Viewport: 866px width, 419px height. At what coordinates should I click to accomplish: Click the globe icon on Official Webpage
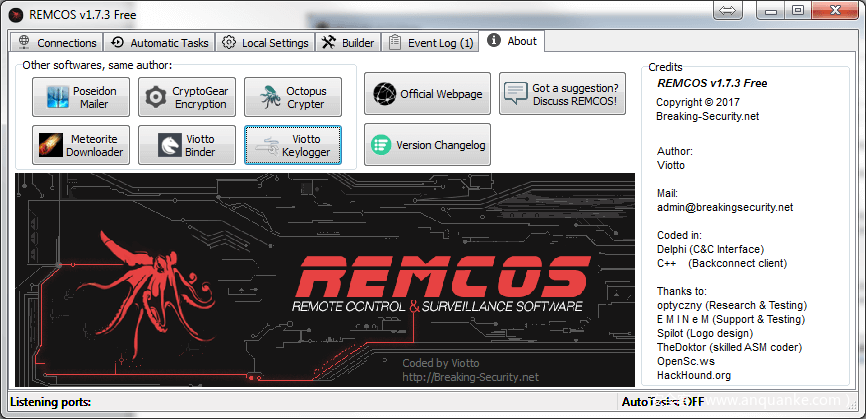point(384,94)
